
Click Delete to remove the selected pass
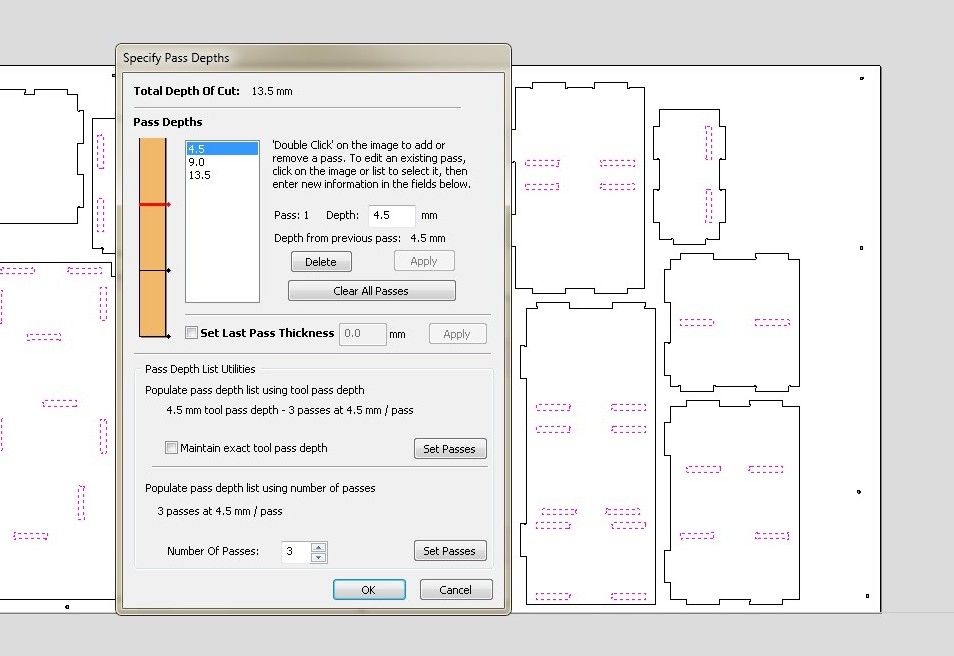click(x=320, y=261)
